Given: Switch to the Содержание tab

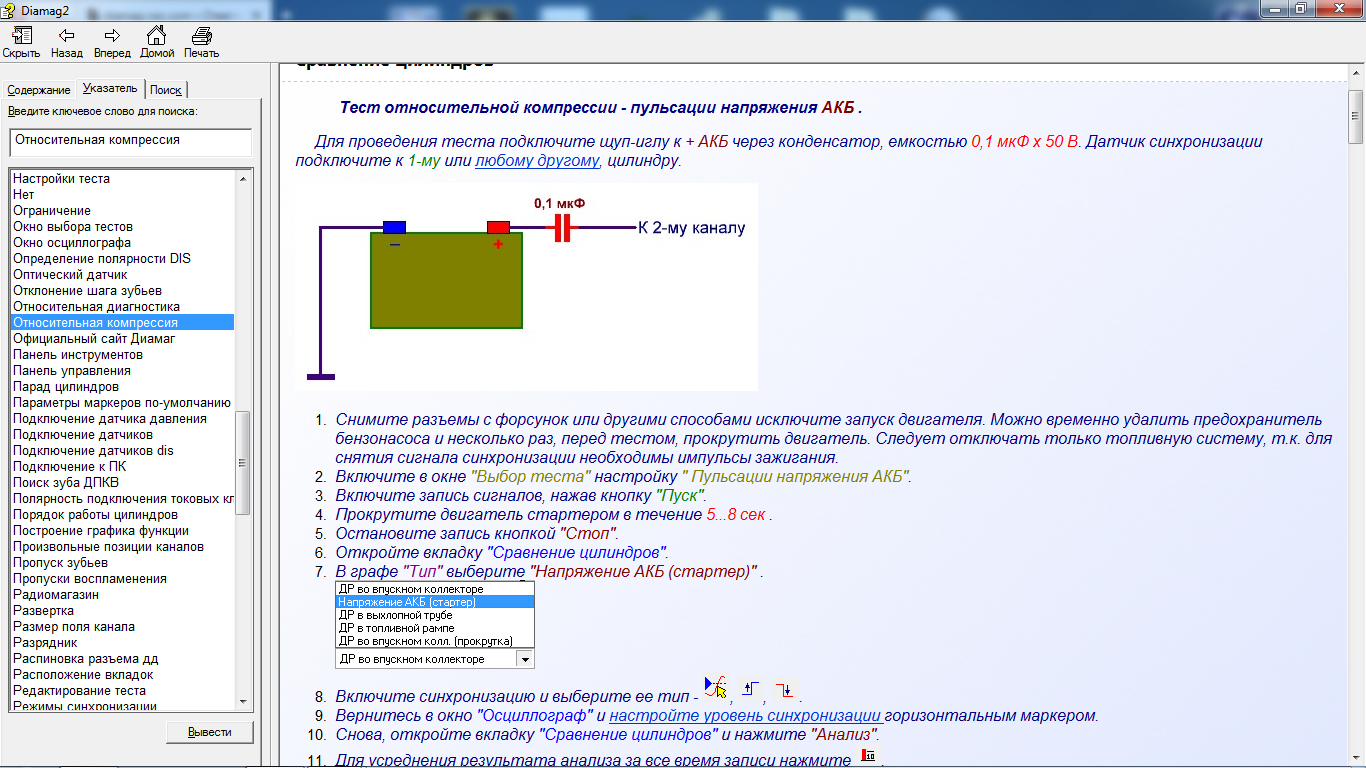Looking at the screenshot, I should 39,90.
